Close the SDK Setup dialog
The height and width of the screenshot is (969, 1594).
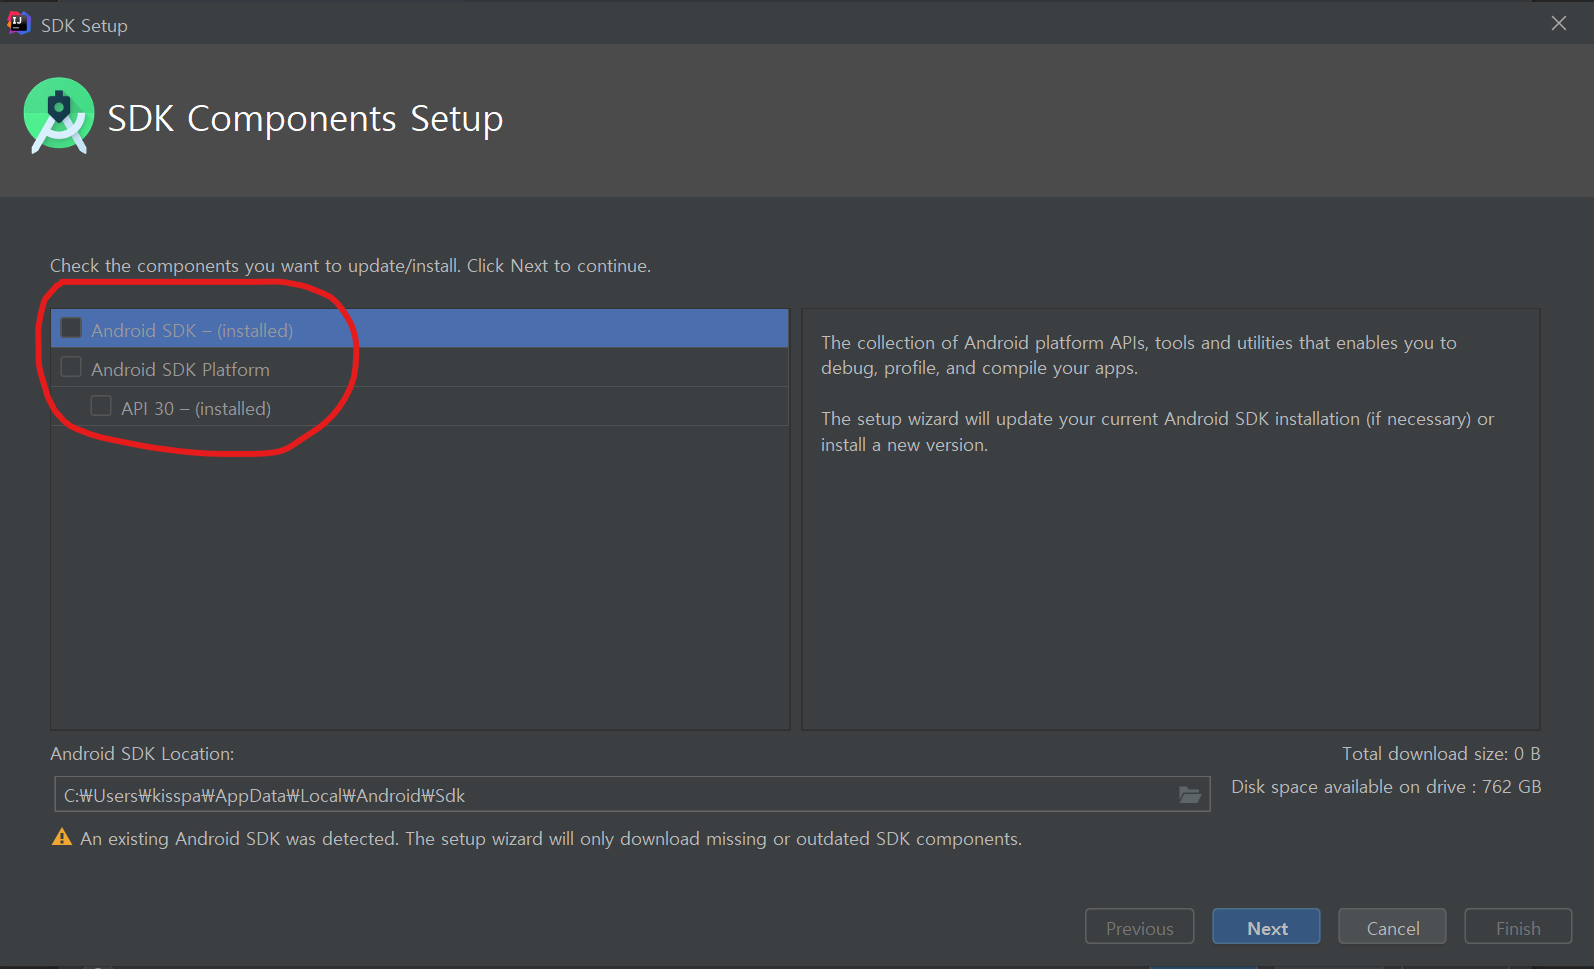click(1558, 23)
